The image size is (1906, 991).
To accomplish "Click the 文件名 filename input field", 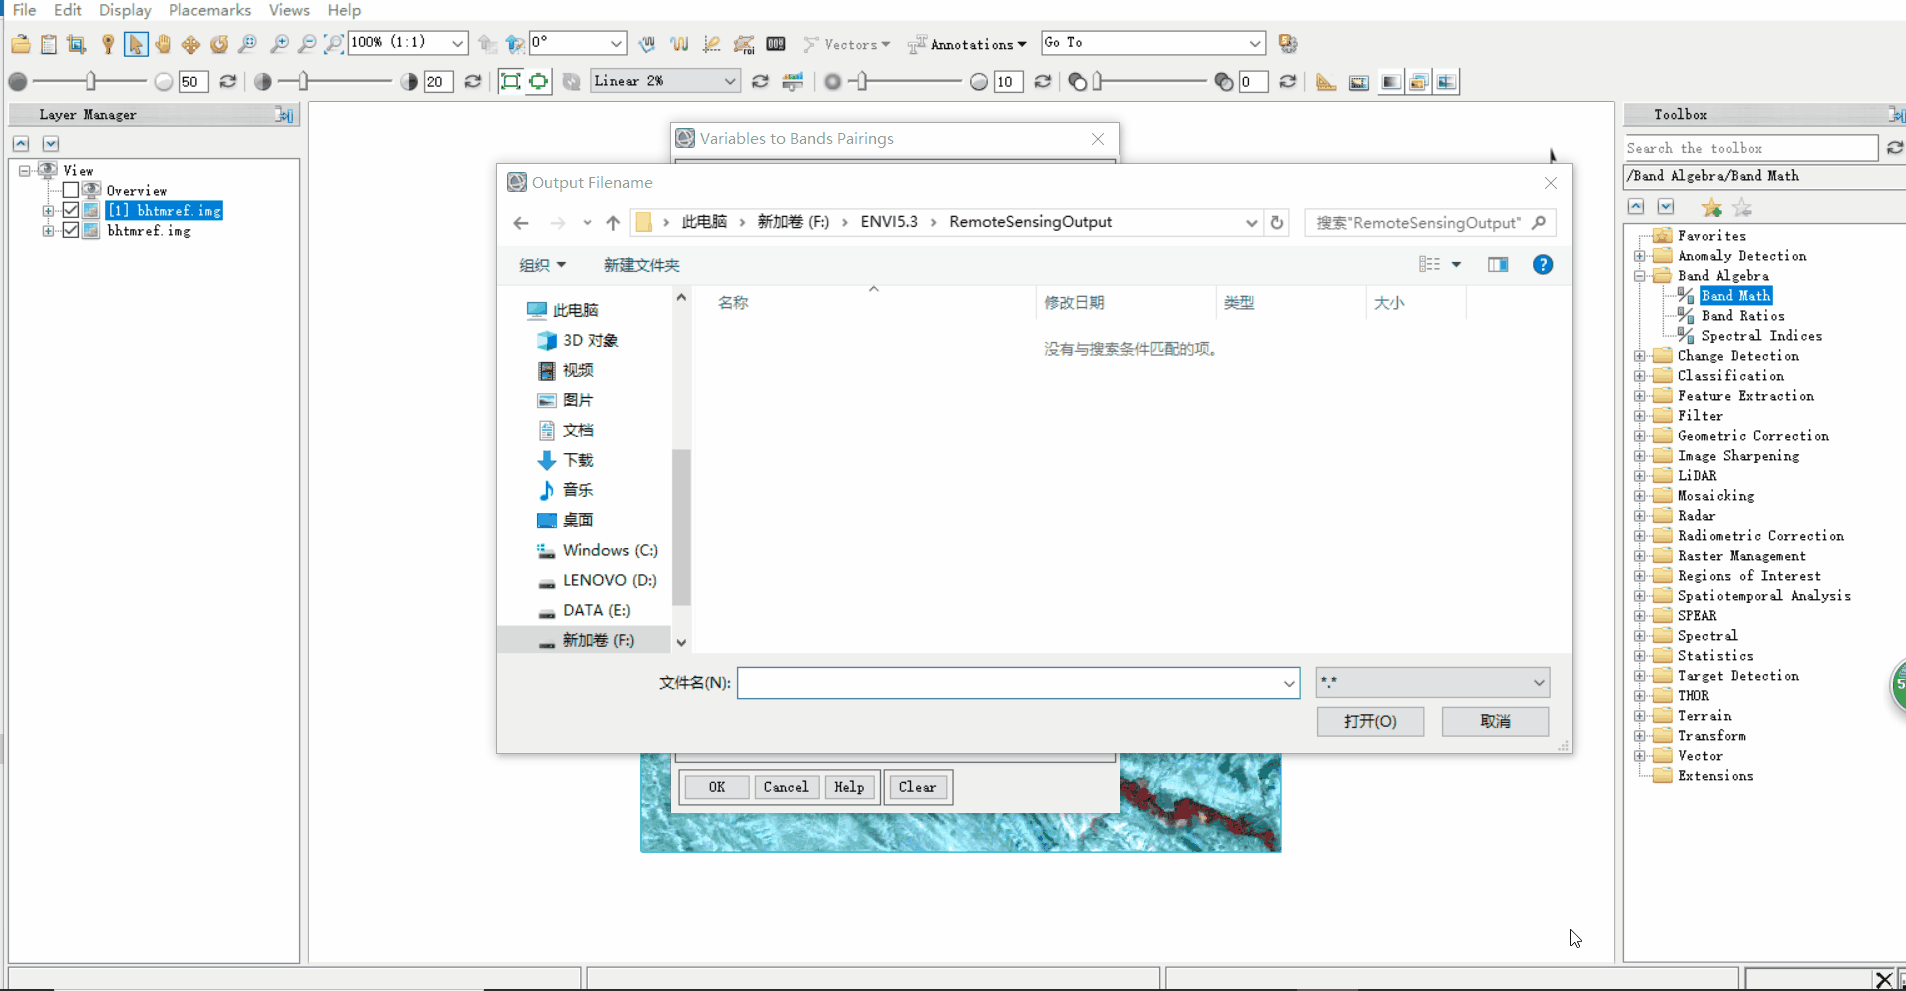I will tap(1018, 683).
